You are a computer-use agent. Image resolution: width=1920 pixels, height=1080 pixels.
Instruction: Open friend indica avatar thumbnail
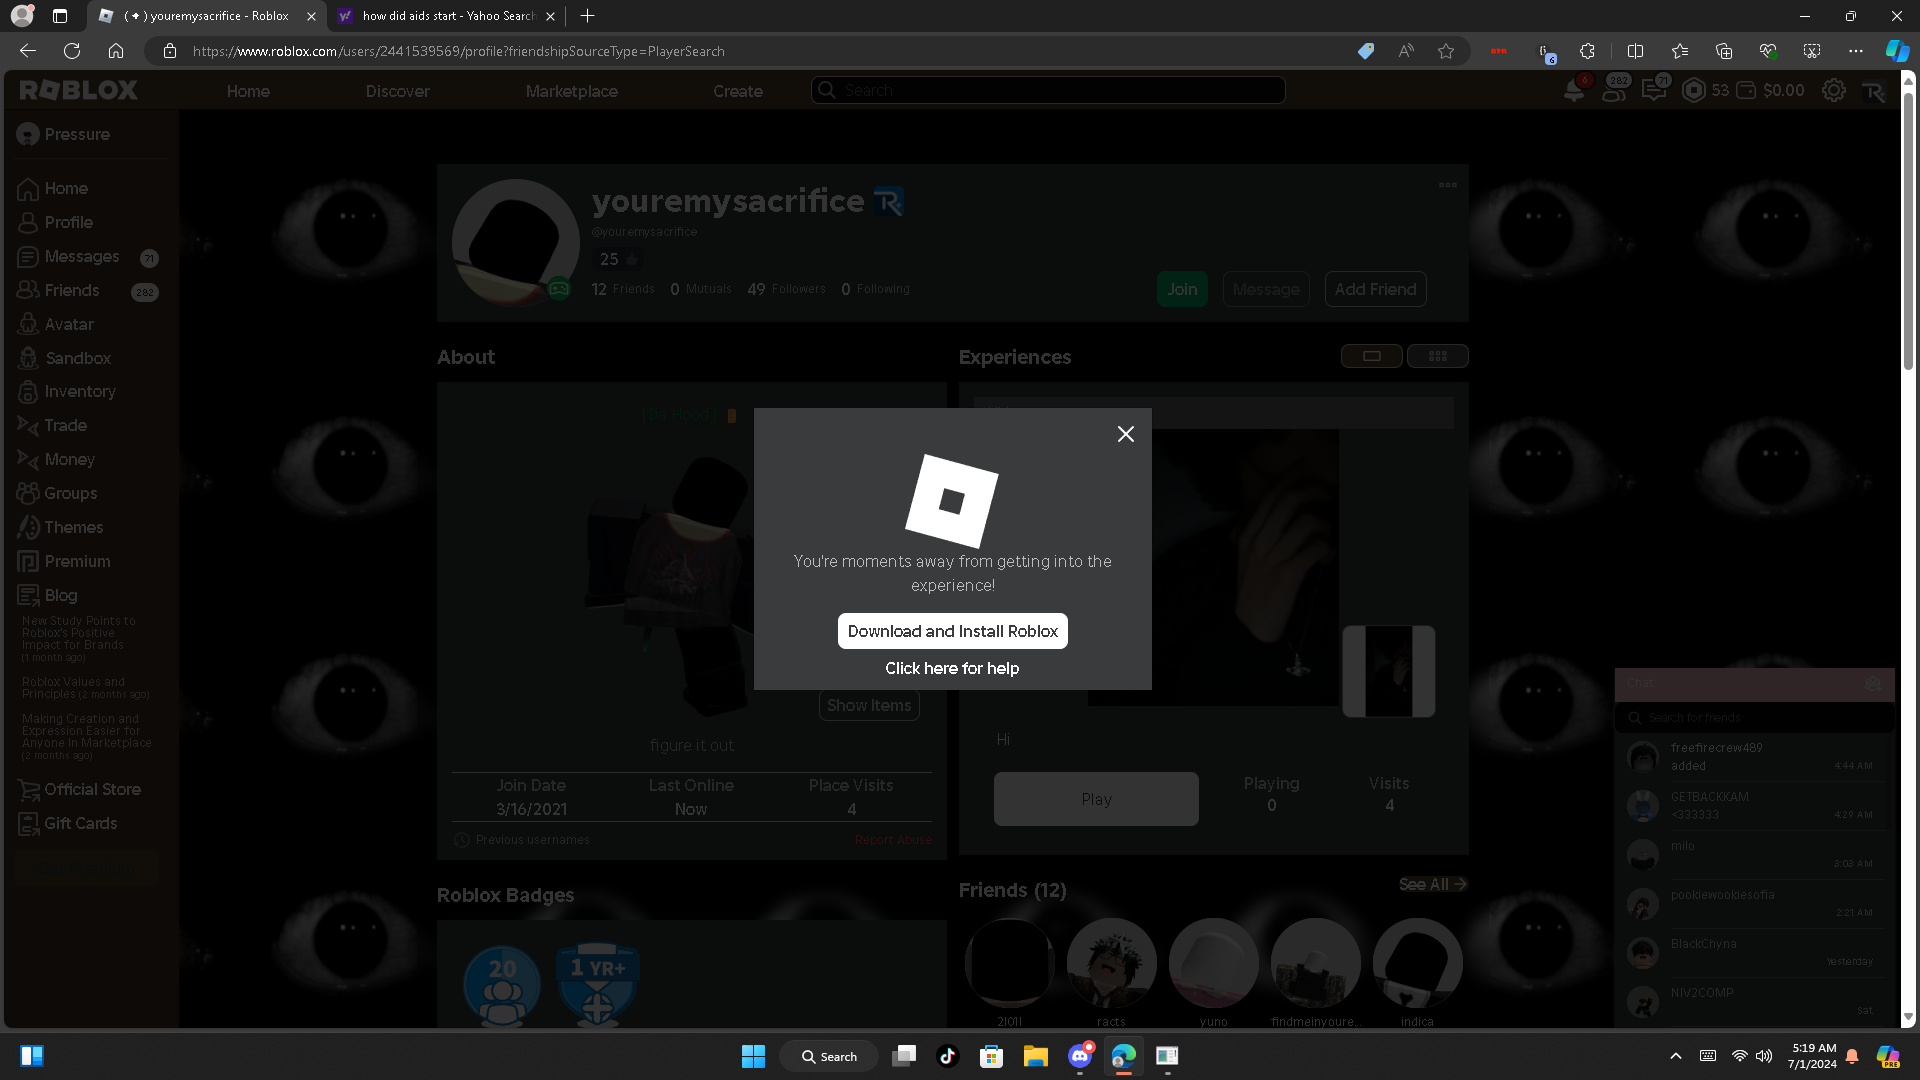point(1418,963)
